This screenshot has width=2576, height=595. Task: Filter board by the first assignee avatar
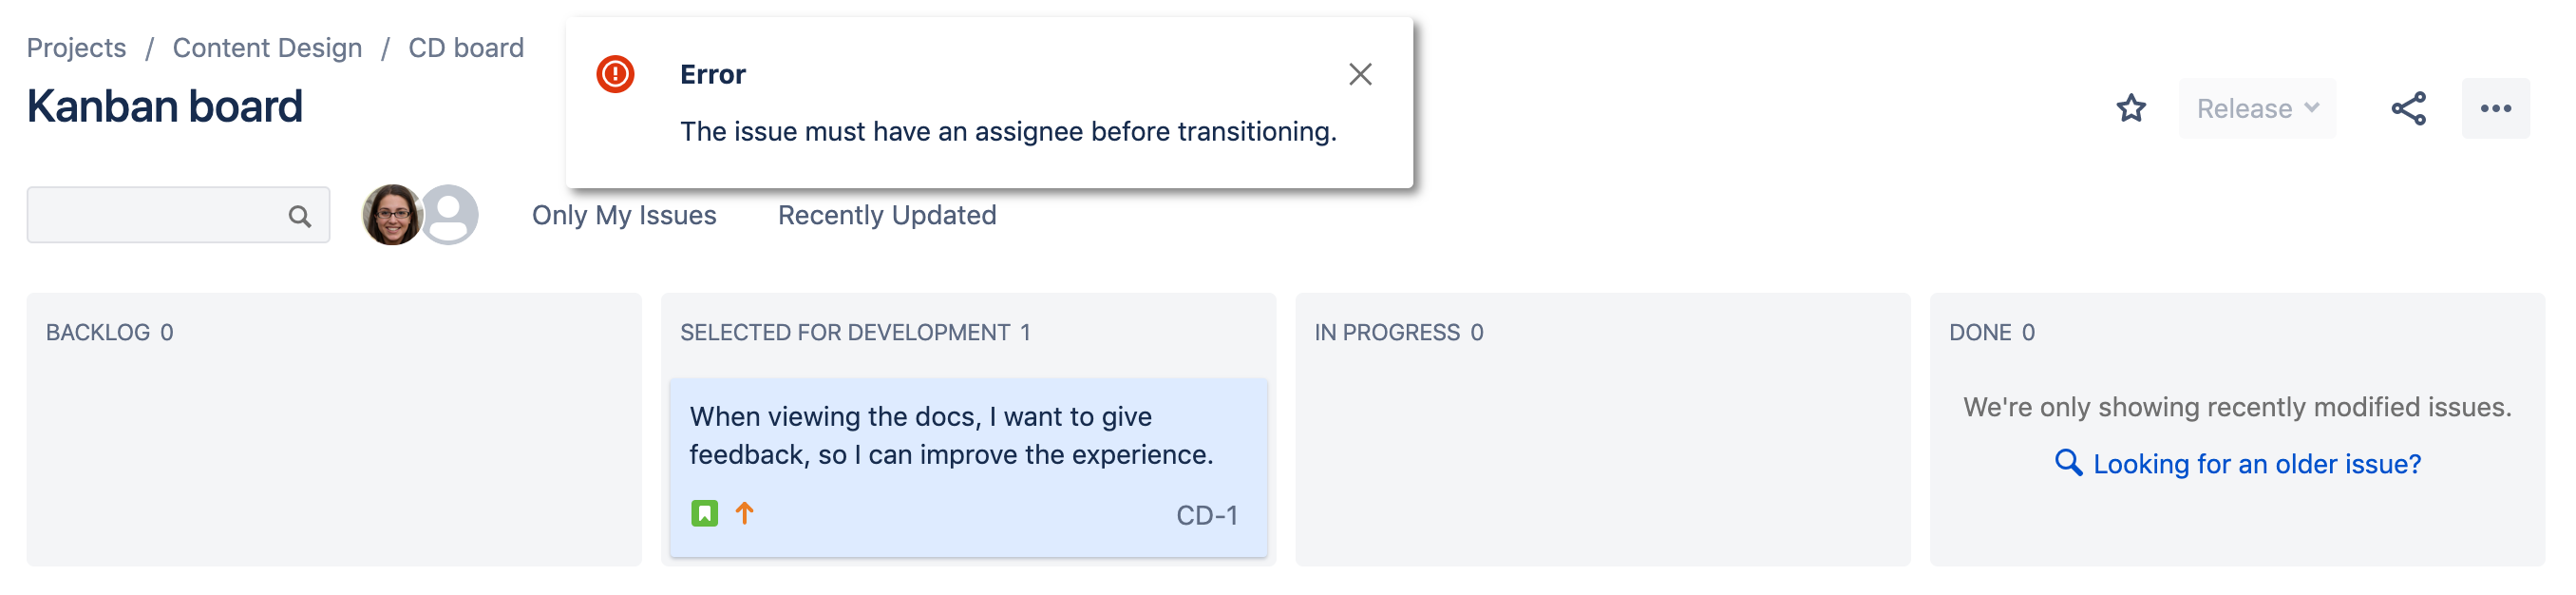(x=393, y=214)
